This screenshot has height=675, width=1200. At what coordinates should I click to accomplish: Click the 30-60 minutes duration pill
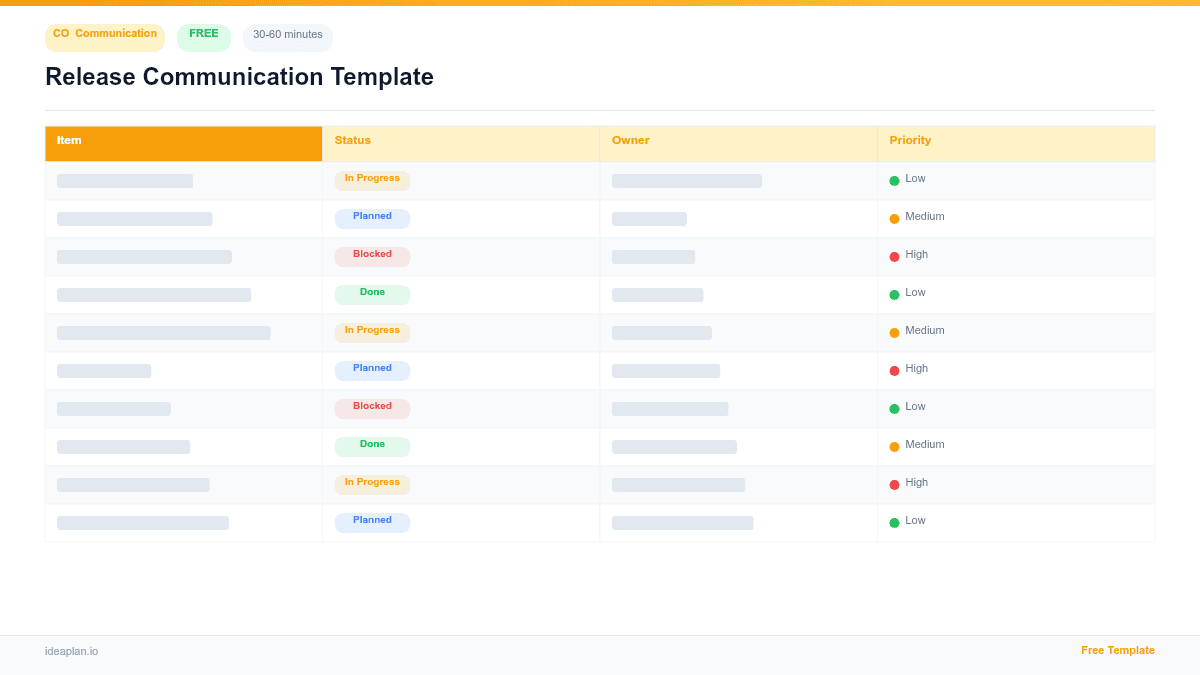coord(287,37)
